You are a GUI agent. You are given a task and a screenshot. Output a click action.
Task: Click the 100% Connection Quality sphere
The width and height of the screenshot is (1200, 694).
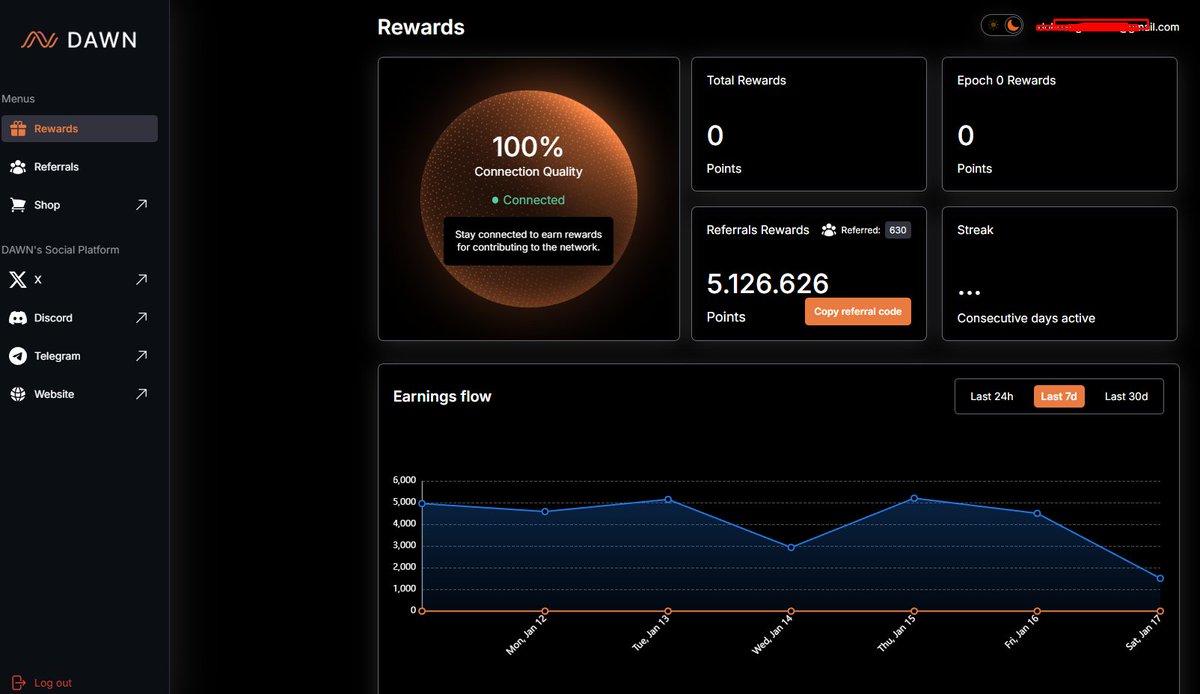coord(528,199)
